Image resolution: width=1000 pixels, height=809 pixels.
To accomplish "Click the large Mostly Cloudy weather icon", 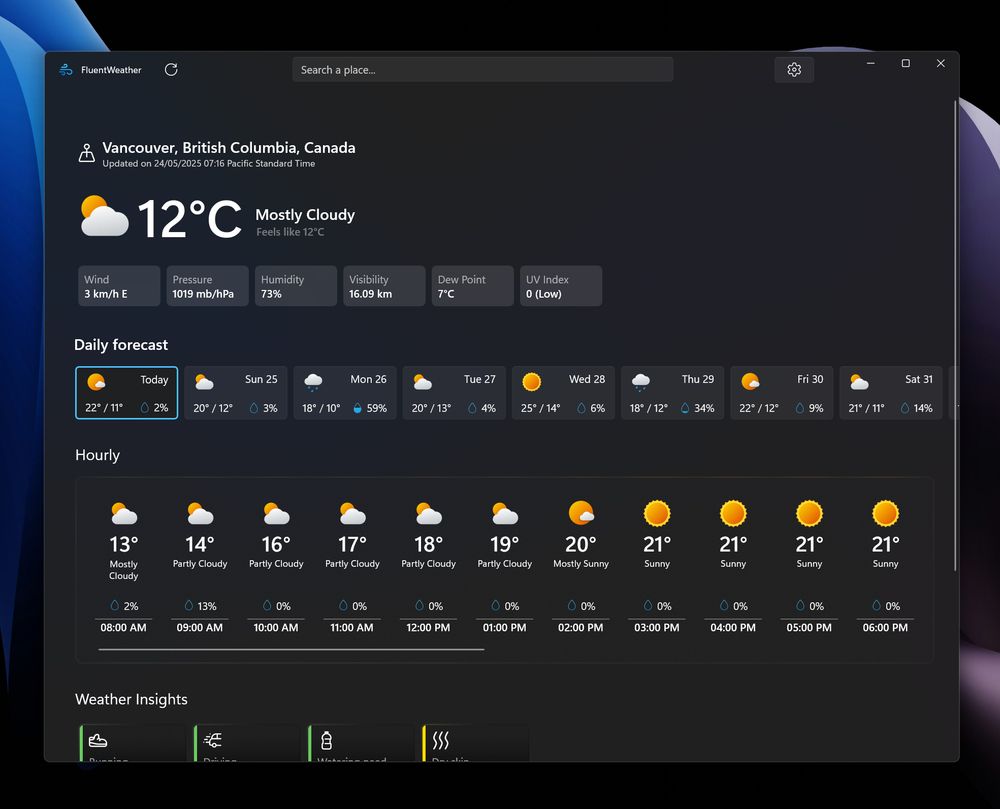I will (x=105, y=217).
